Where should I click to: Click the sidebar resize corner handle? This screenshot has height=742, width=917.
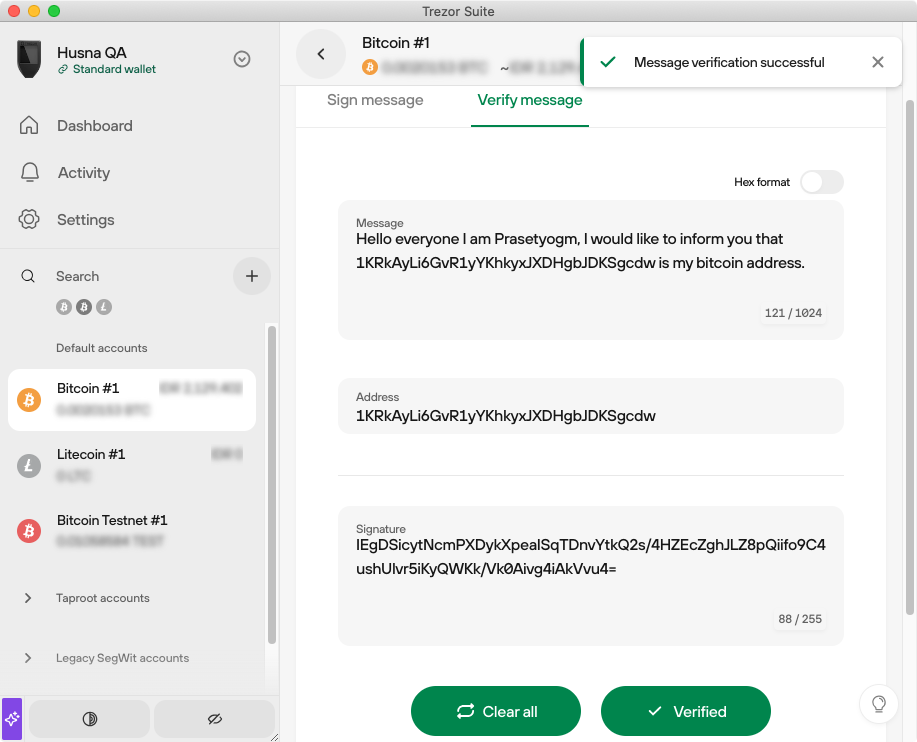pos(274,737)
